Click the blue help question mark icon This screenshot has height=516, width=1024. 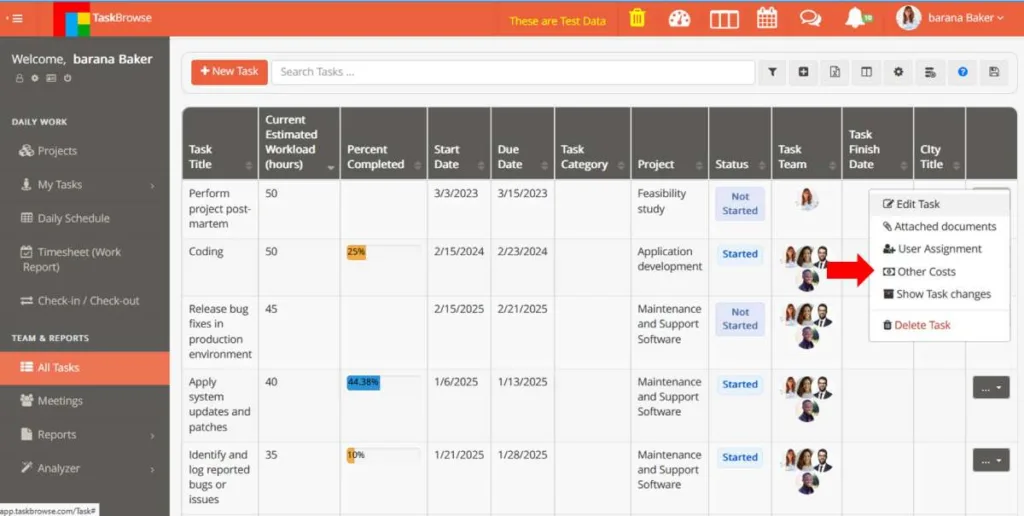pyautogui.click(x=962, y=72)
